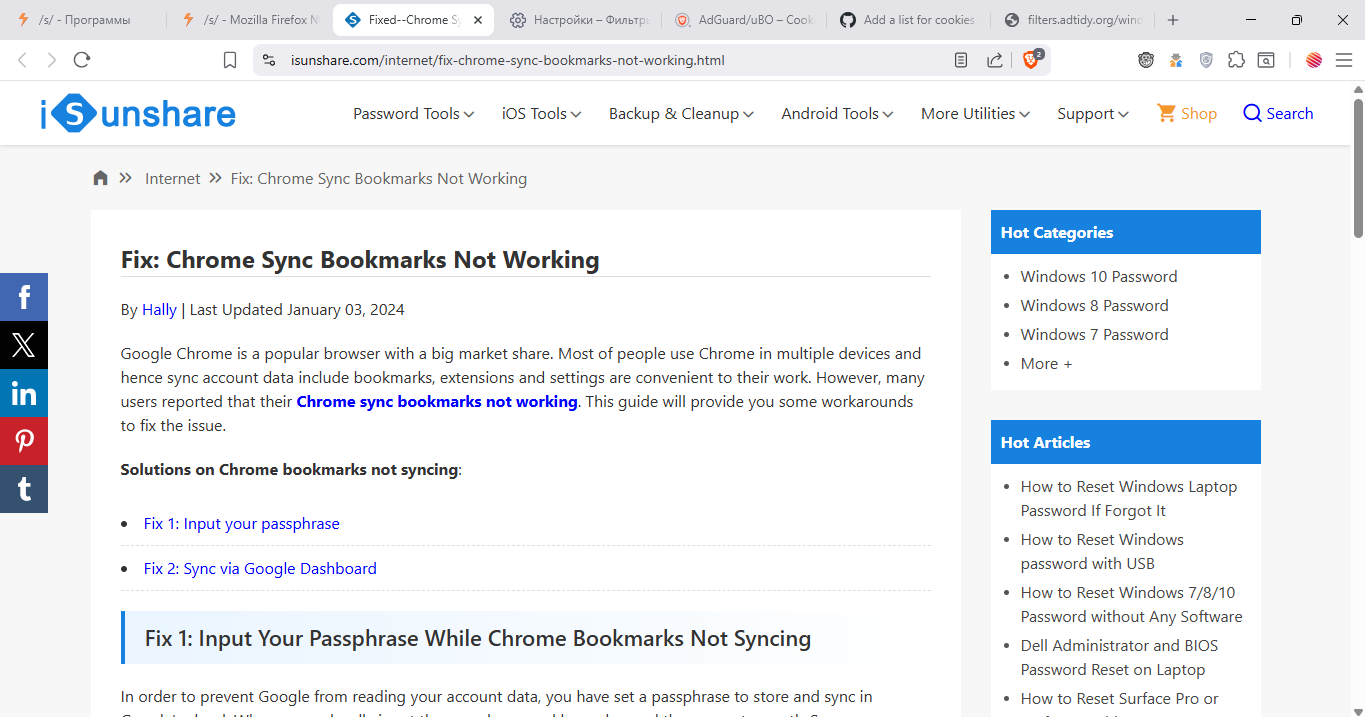
Task: Open Reset Windows 7/8/10 Password without Software article
Action: click(1132, 605)
